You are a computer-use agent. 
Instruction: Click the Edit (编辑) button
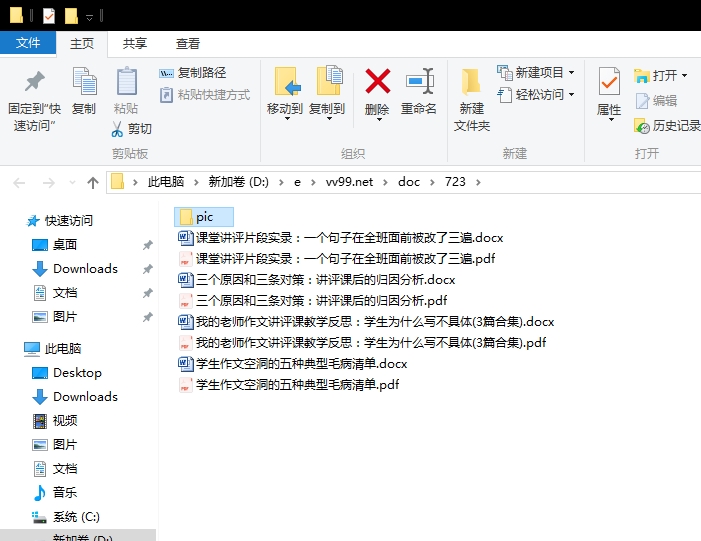pyautogui.click(x=656, y=101)
